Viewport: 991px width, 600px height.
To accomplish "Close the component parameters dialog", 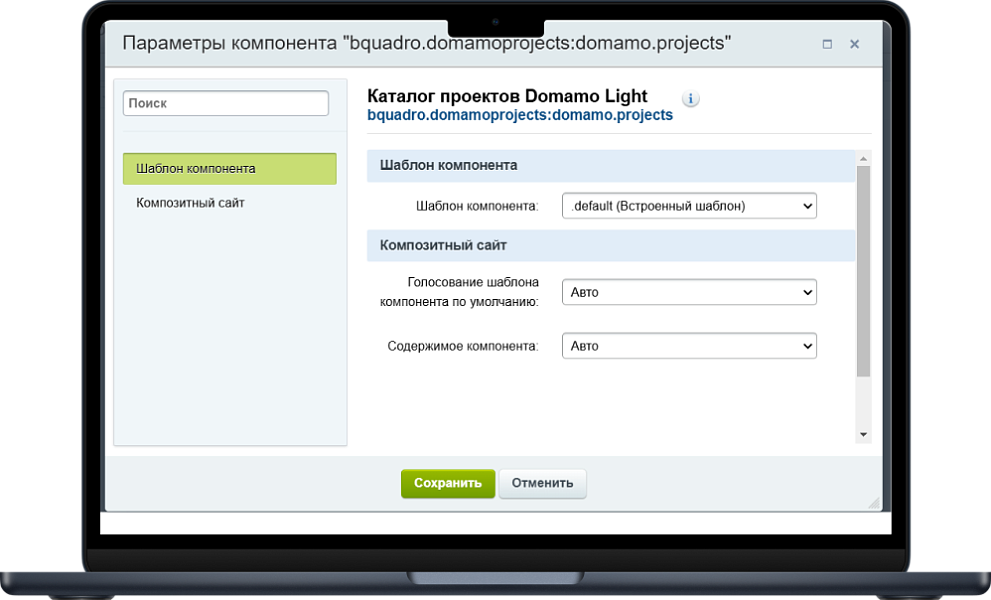I will pyautogui.click(x=853, y=44).
